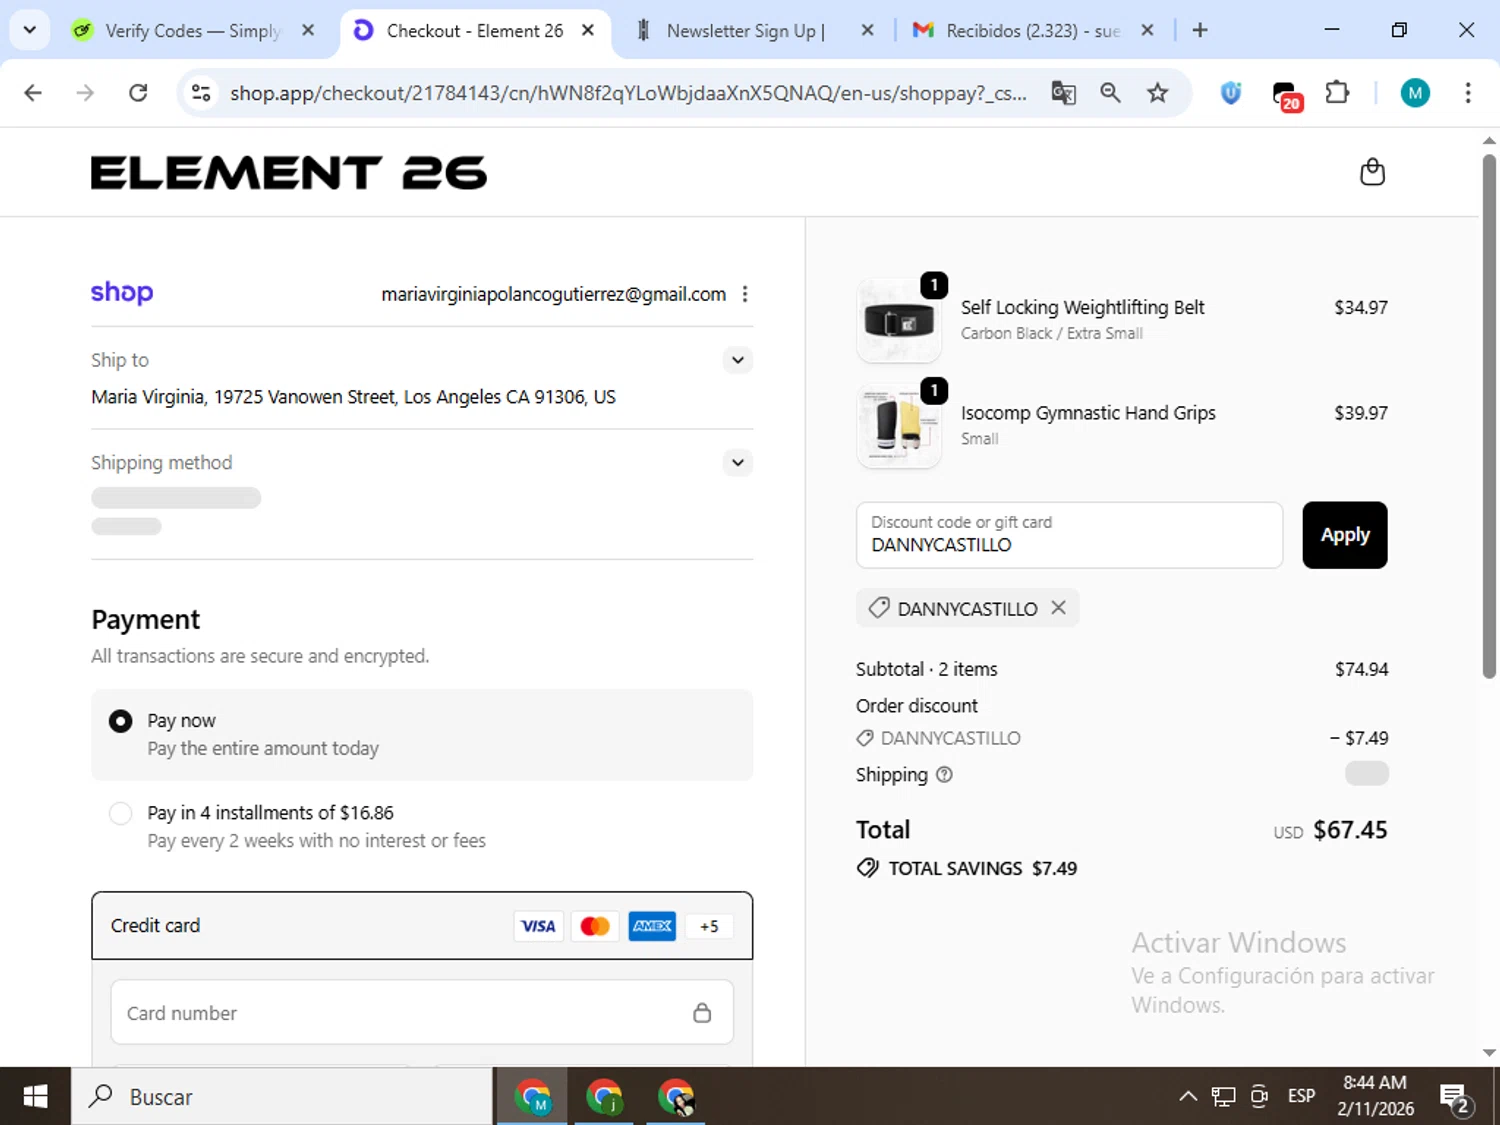Click the American Express icon
This screenshot has width=1500, height=1125.
tap(652, 926)
